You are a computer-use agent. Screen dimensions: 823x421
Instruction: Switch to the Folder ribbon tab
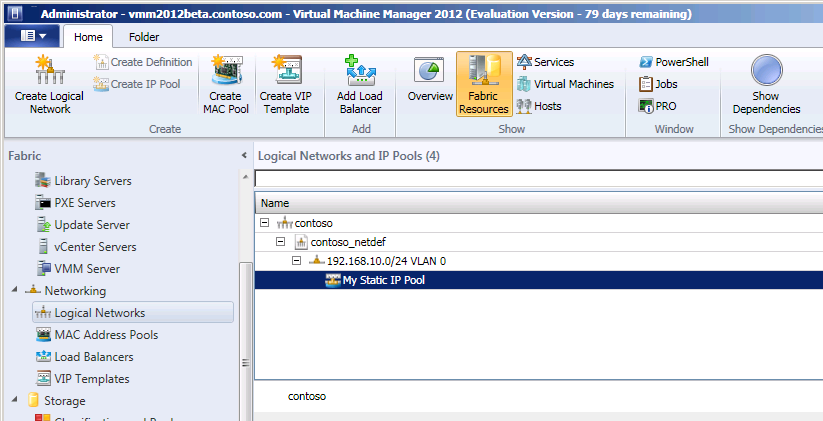(x=144, y=37)
